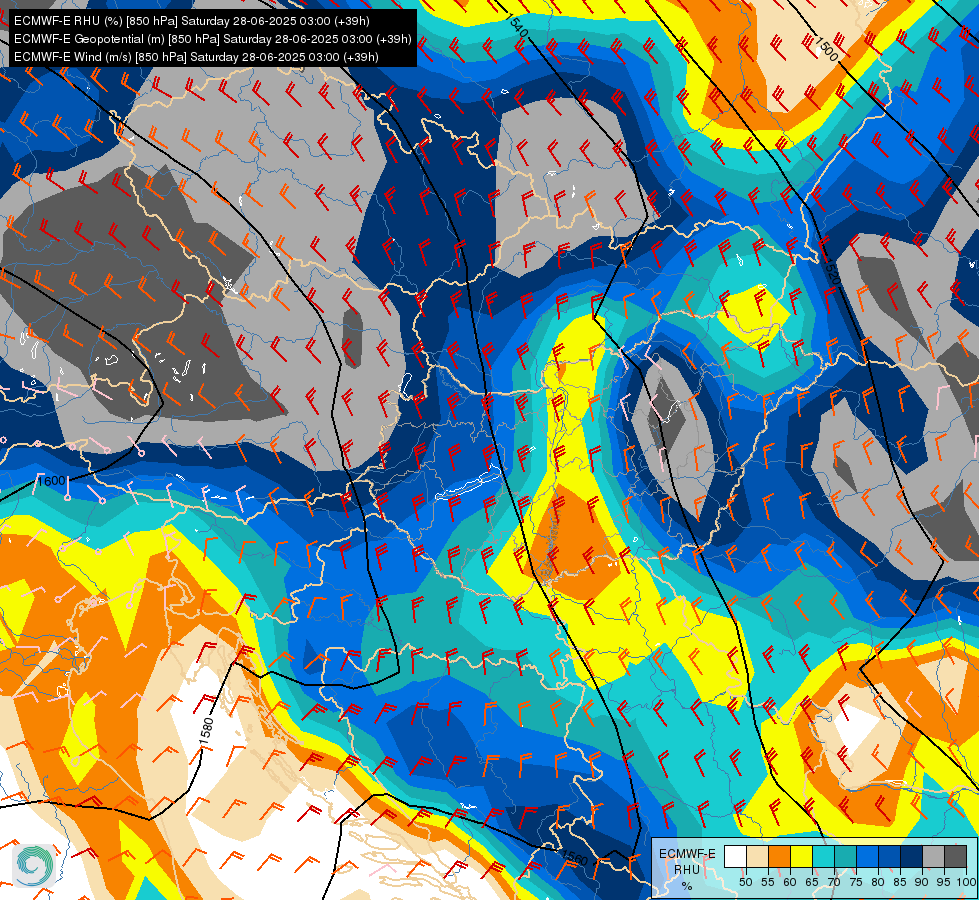Choose the bright blue 75-80% legend swatch
Screen dimensions: 979x900
point(868,856)
